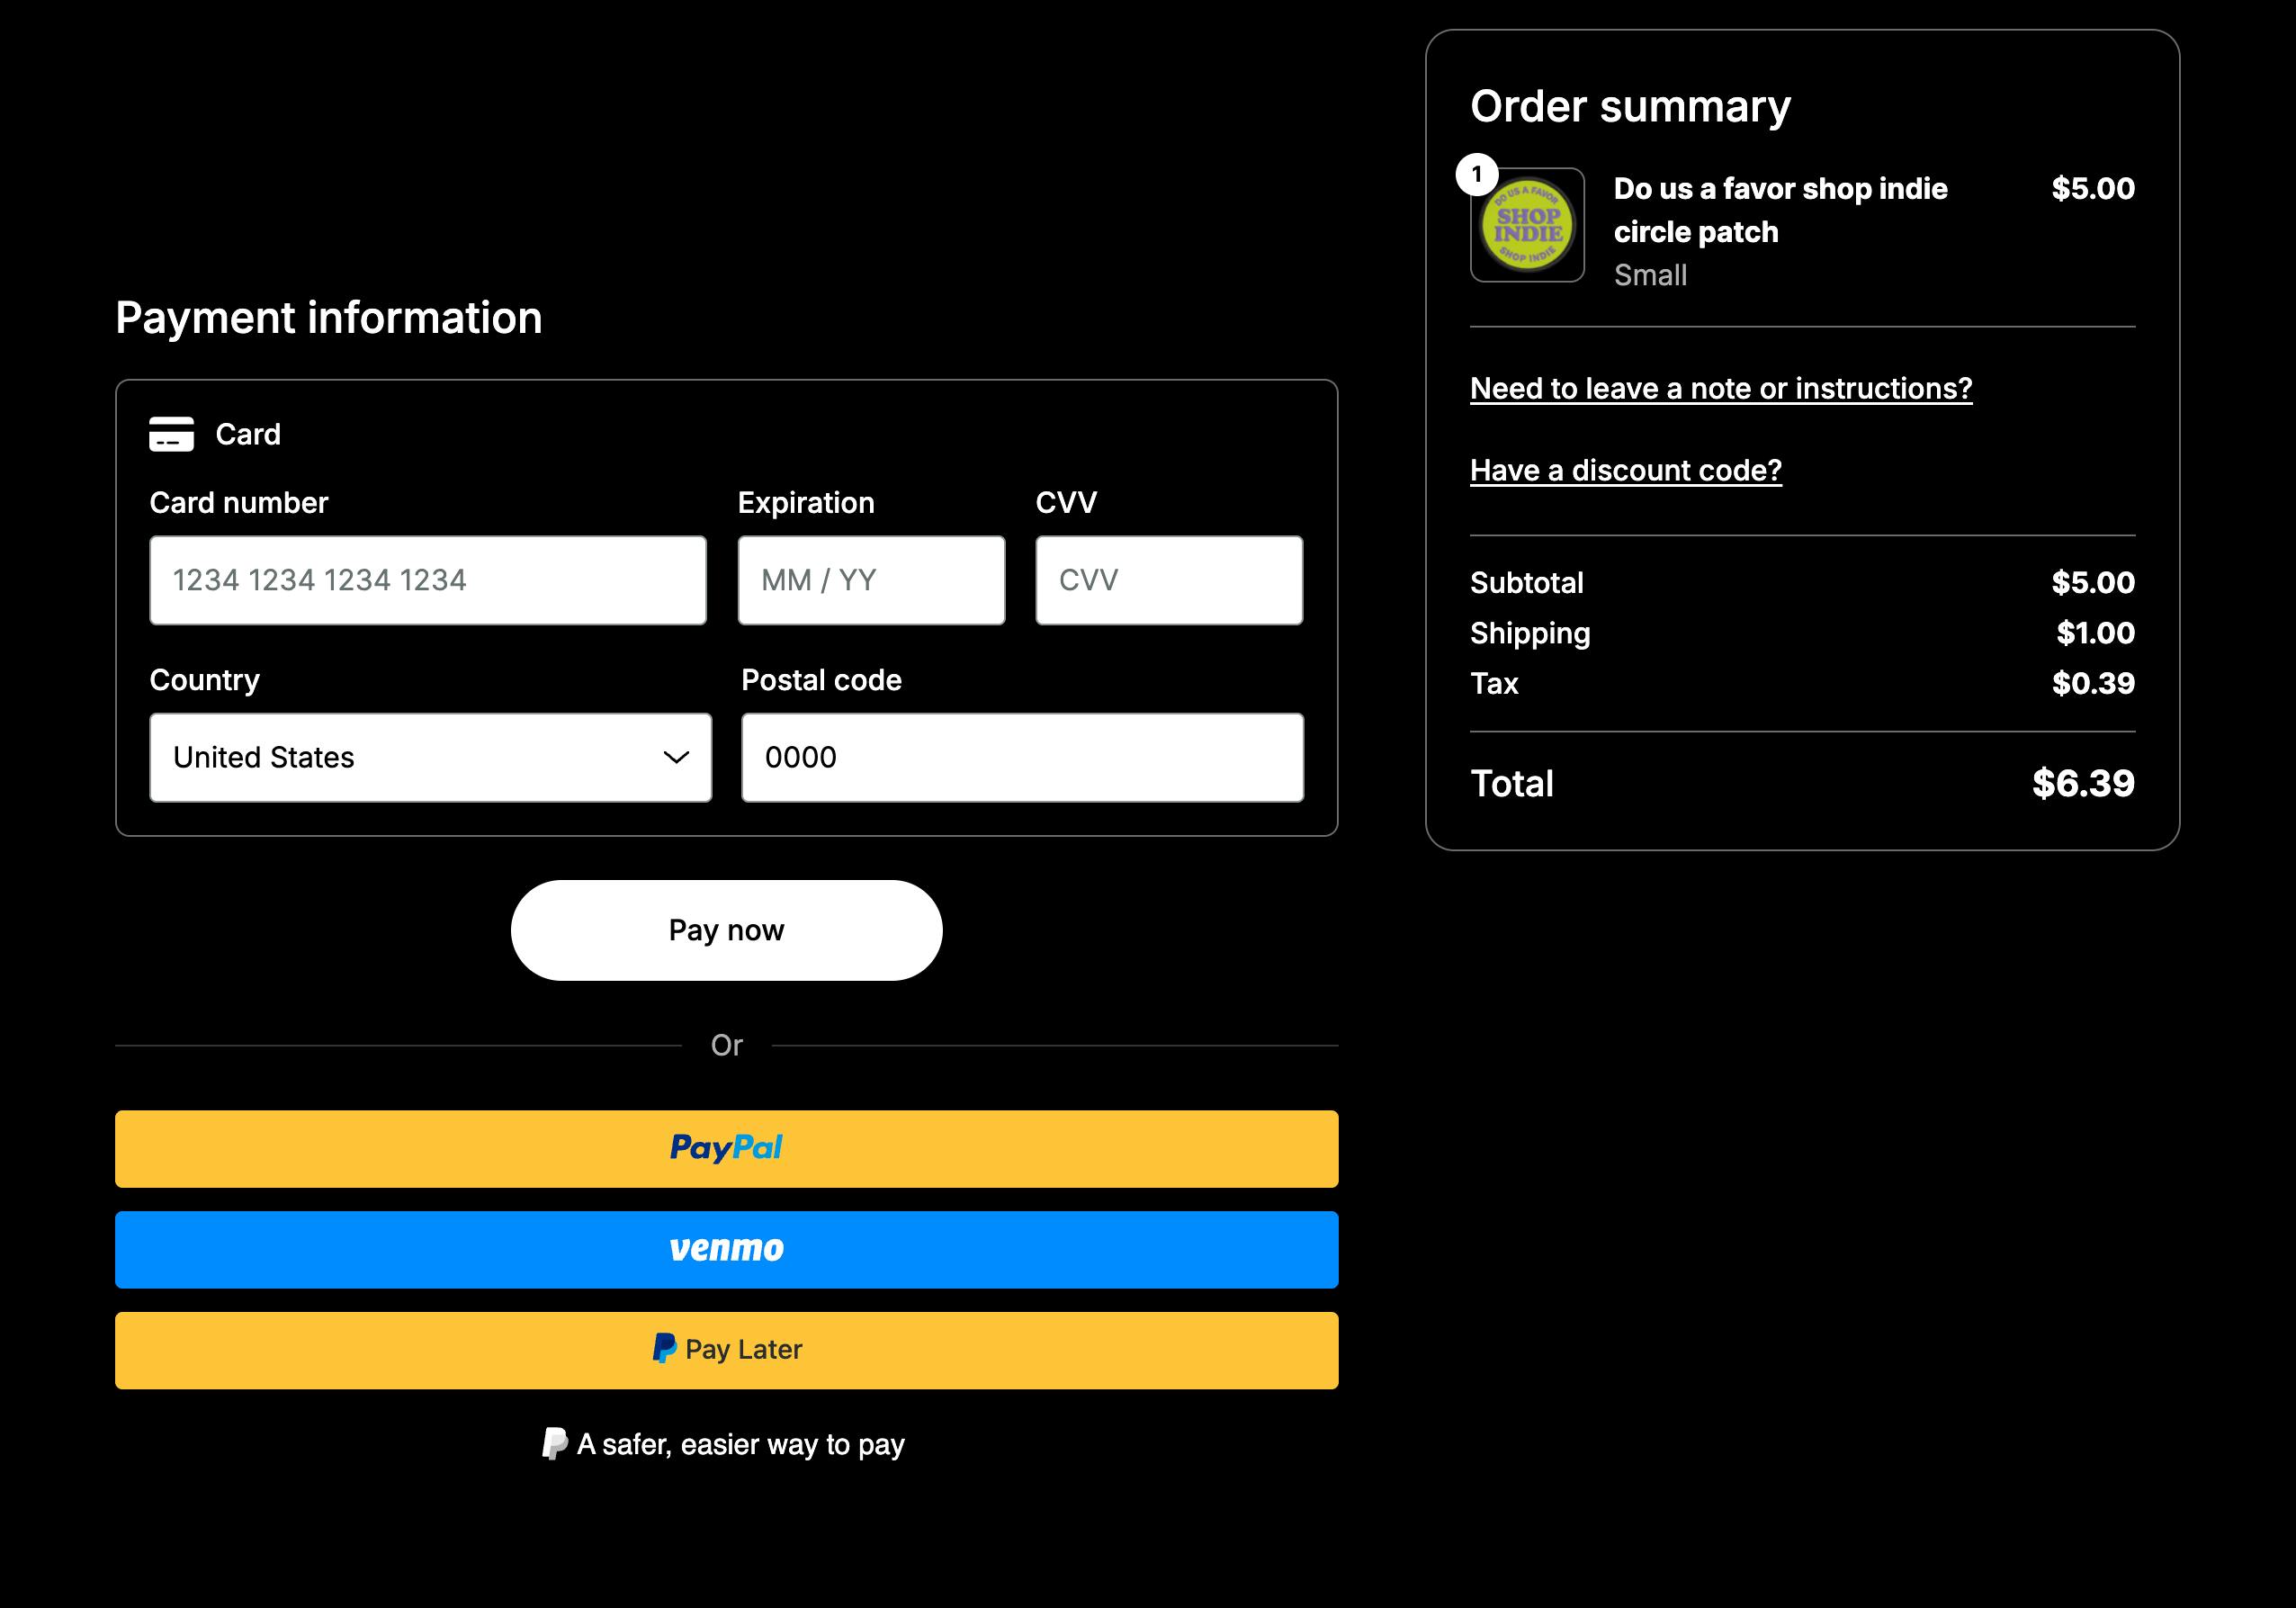Click the Card payment method label
The width and height of the screenshot is (2296, 1608).
[x=248, y=435]
